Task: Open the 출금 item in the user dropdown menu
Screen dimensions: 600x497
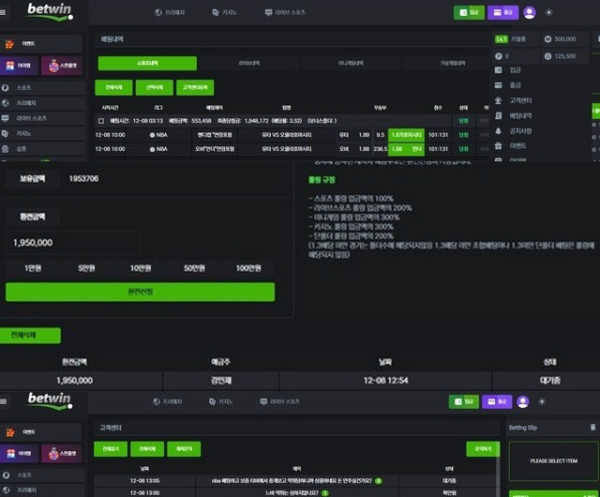Action: tap(515, 86)
